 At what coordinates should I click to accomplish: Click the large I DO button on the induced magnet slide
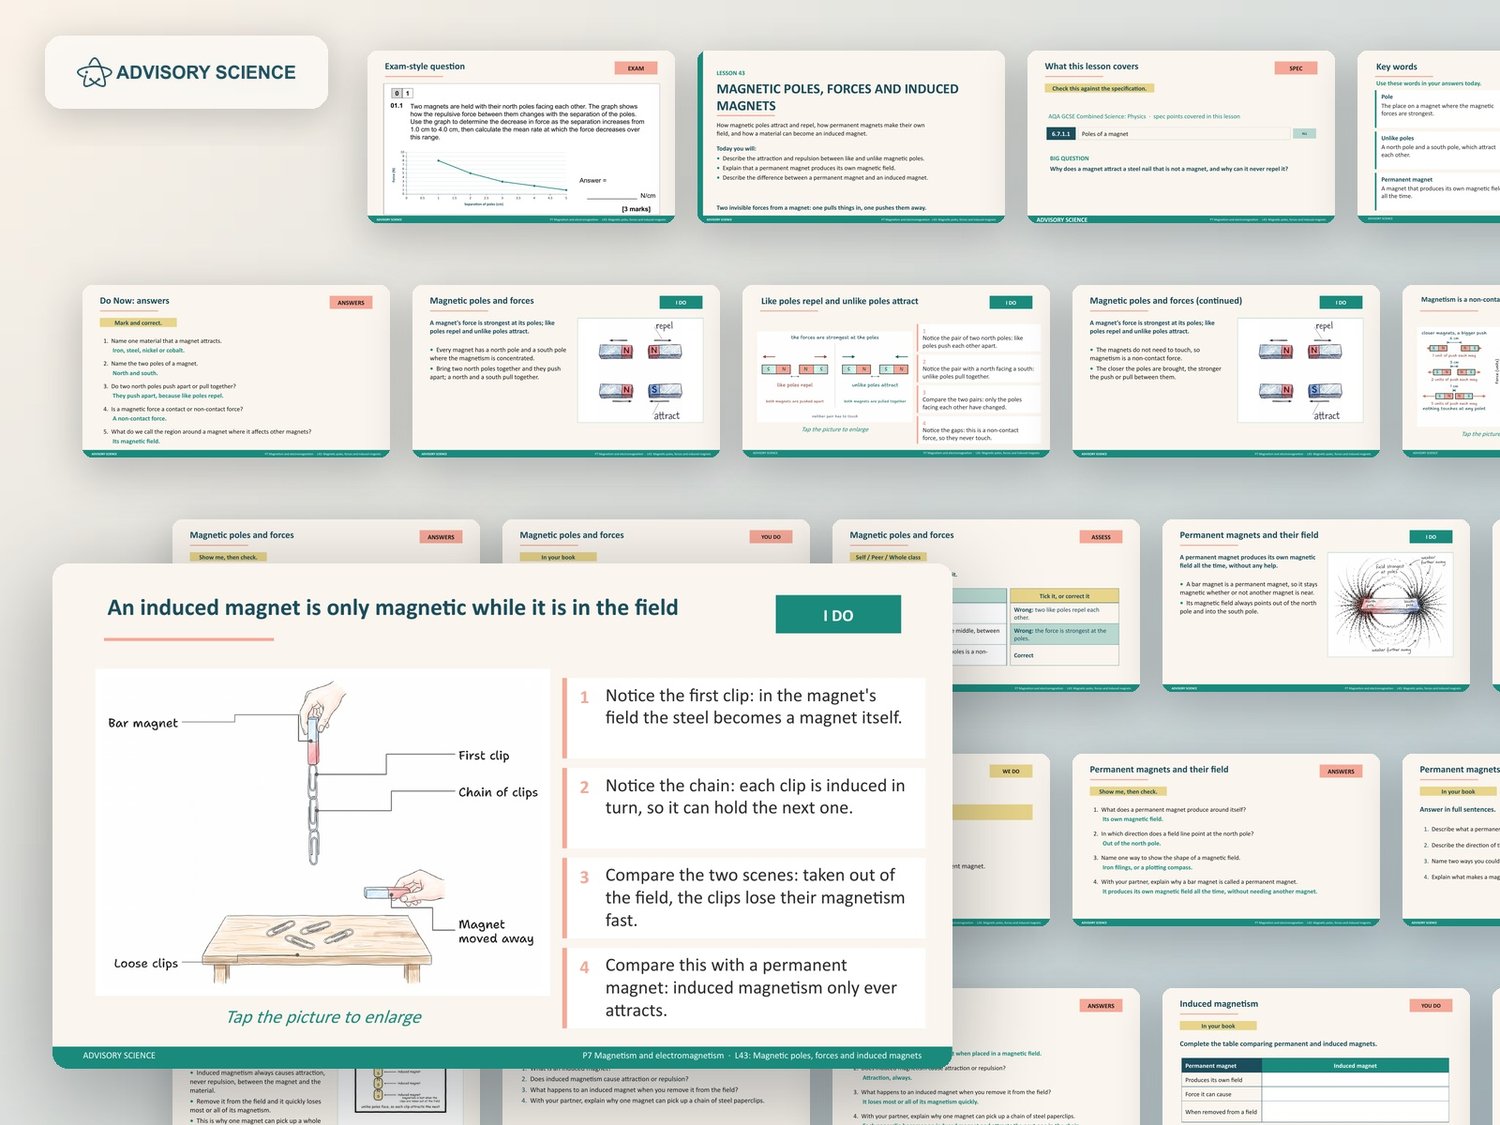[x=838, y=615]
